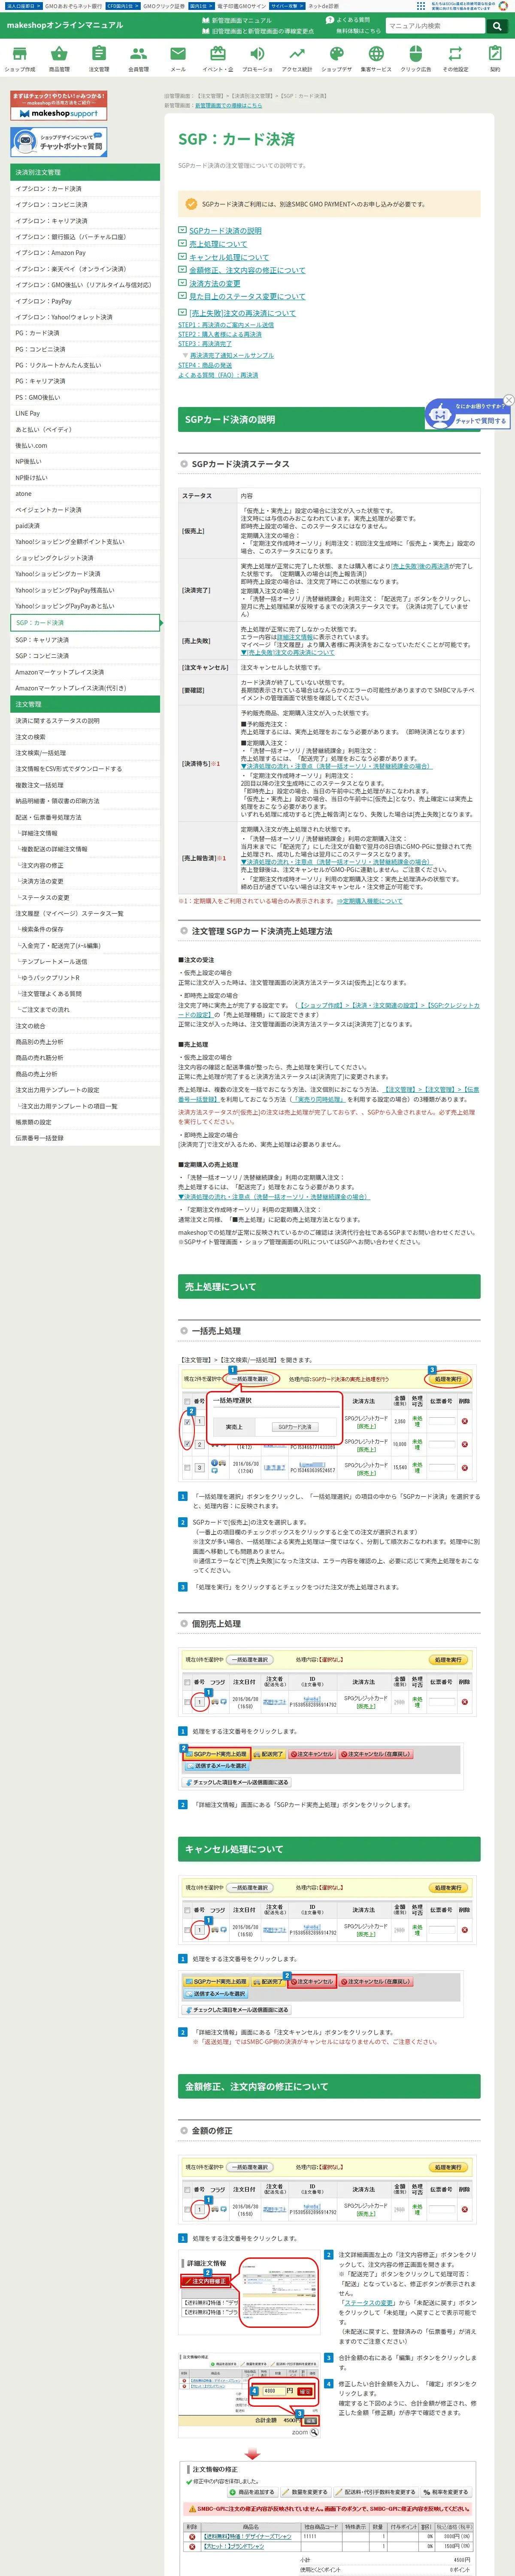Jump to [売上失敗]注文の再決済について anchor
The image size is (515, 2576).
coord(242,313)
